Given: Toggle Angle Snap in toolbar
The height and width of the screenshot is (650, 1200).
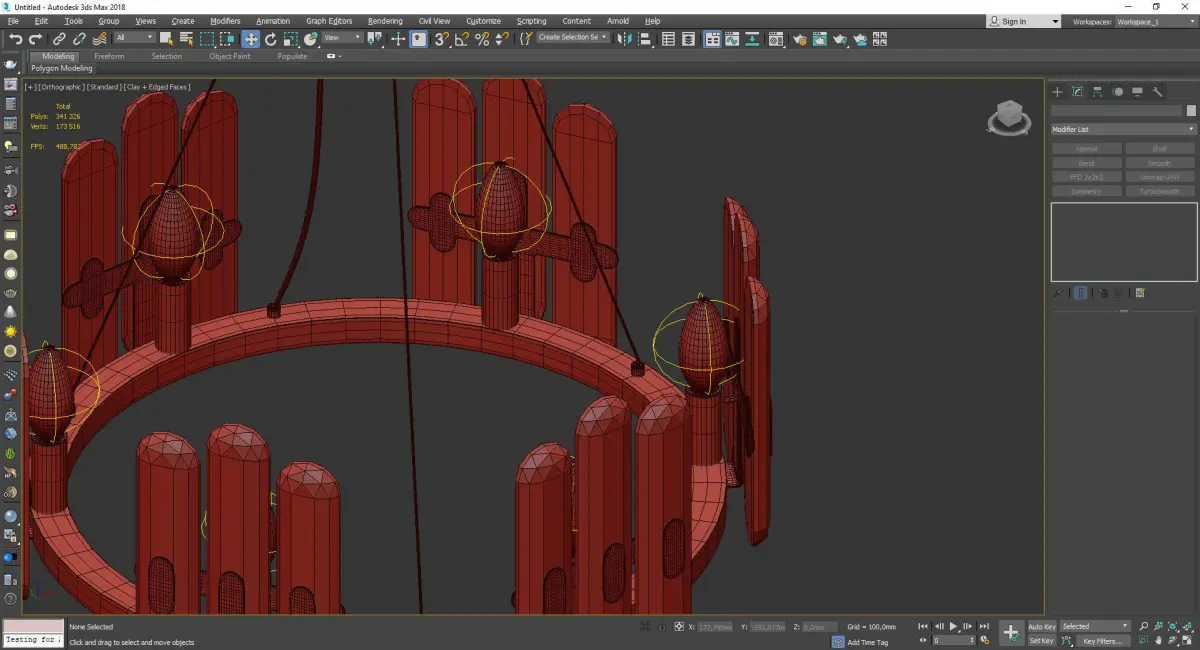Looking at the screenshot, I should pos(462,39).
